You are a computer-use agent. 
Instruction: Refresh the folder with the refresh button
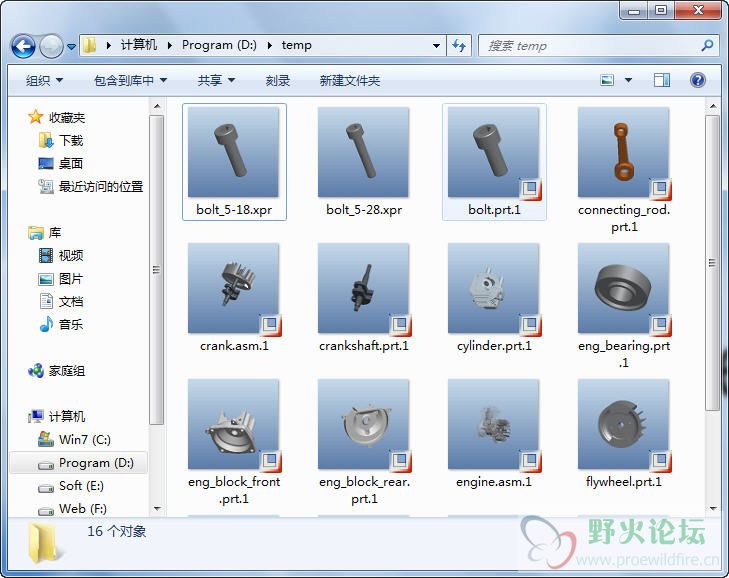(459, 46)
